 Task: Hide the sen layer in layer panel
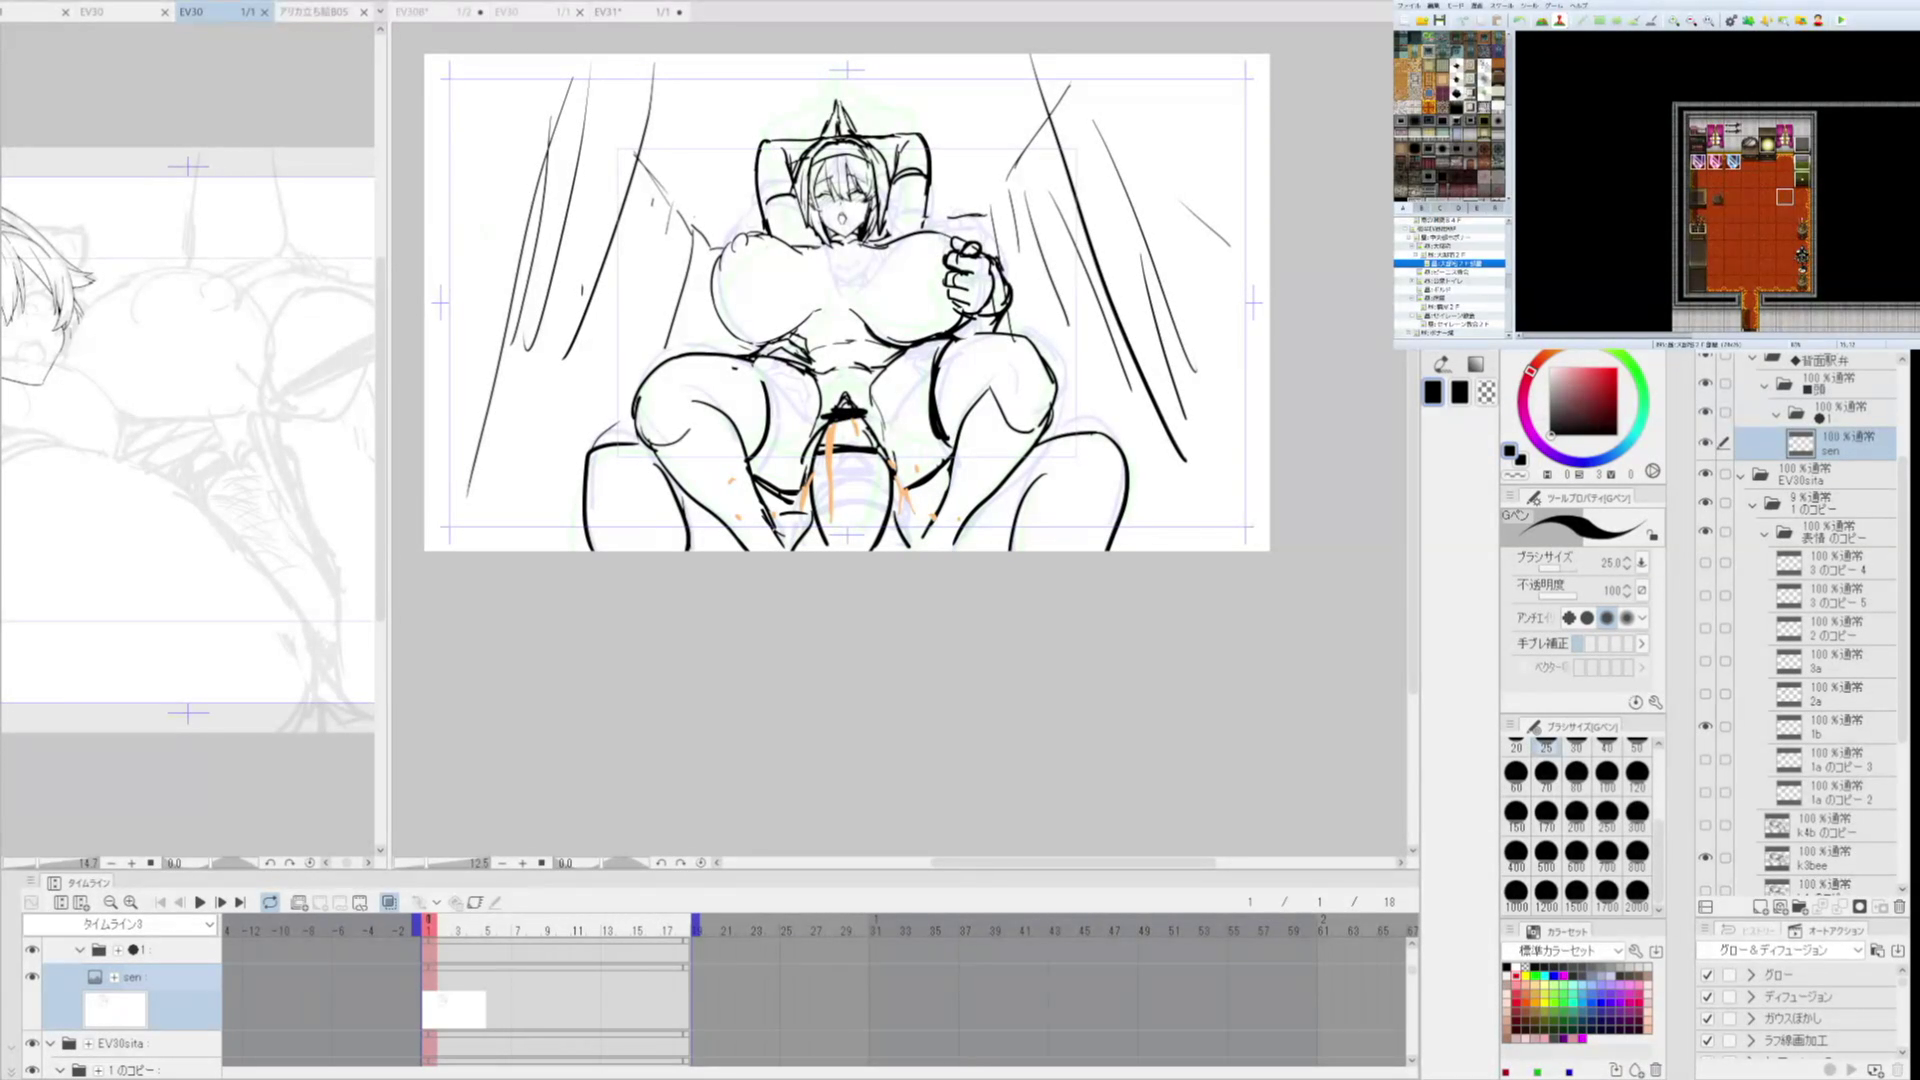click(x=1705, y=442)
